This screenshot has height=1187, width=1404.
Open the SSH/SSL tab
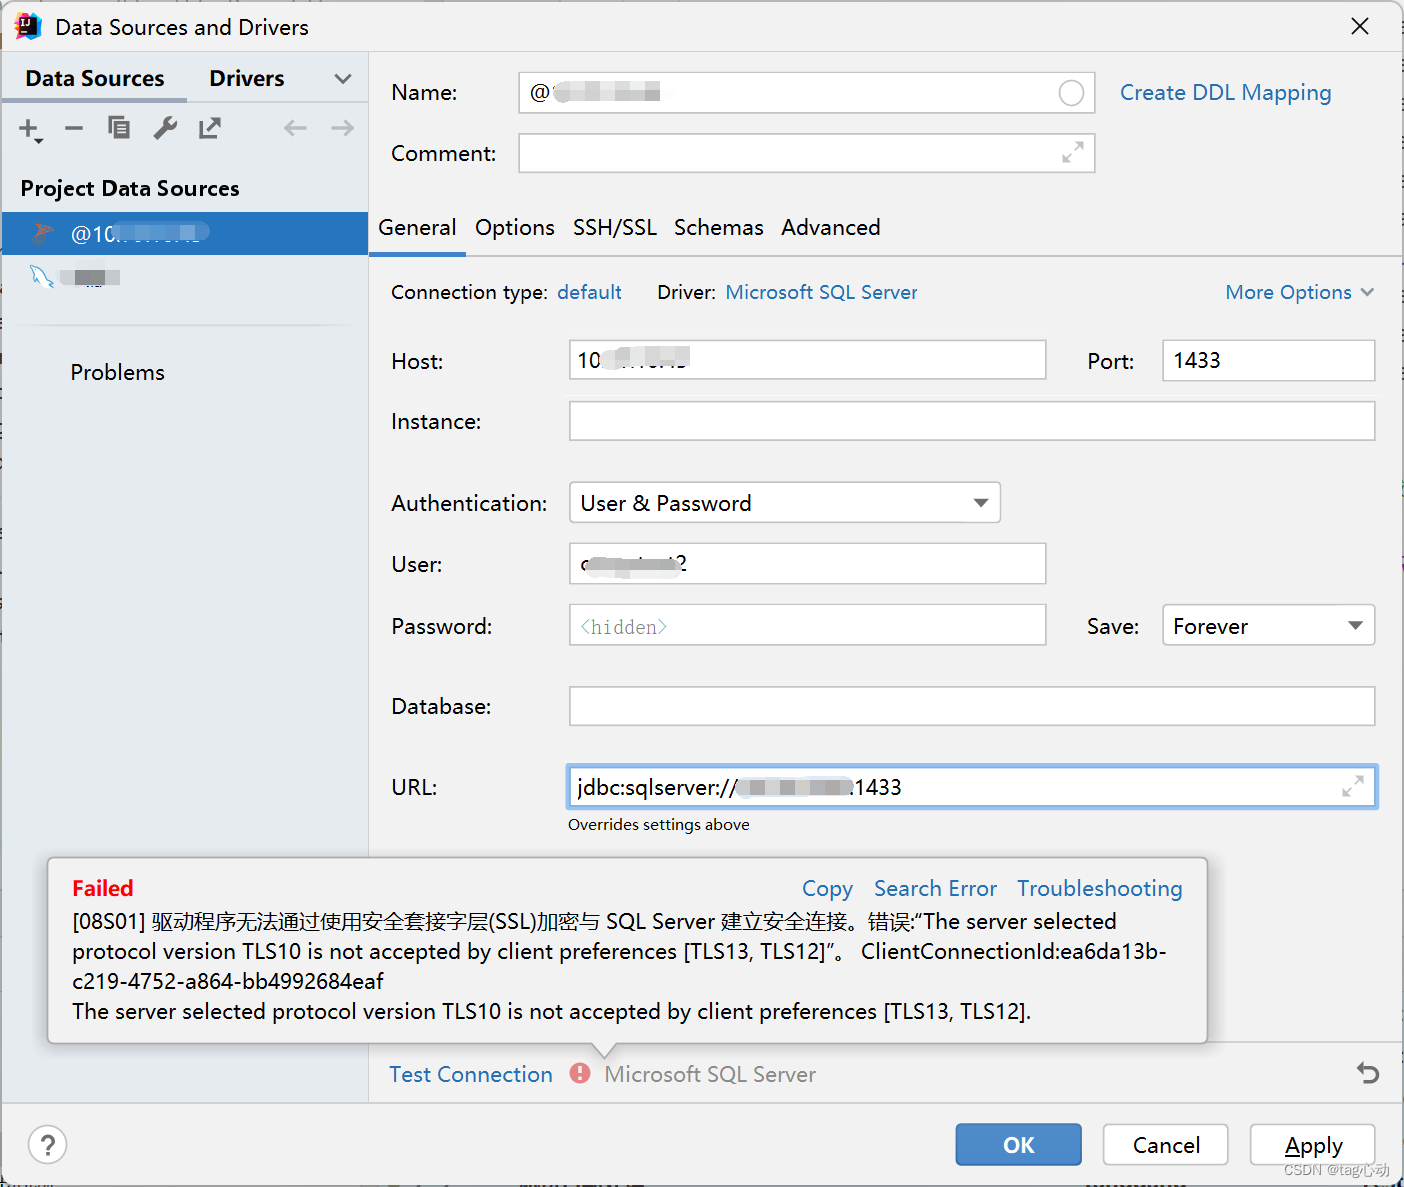(x=615, y=228)
